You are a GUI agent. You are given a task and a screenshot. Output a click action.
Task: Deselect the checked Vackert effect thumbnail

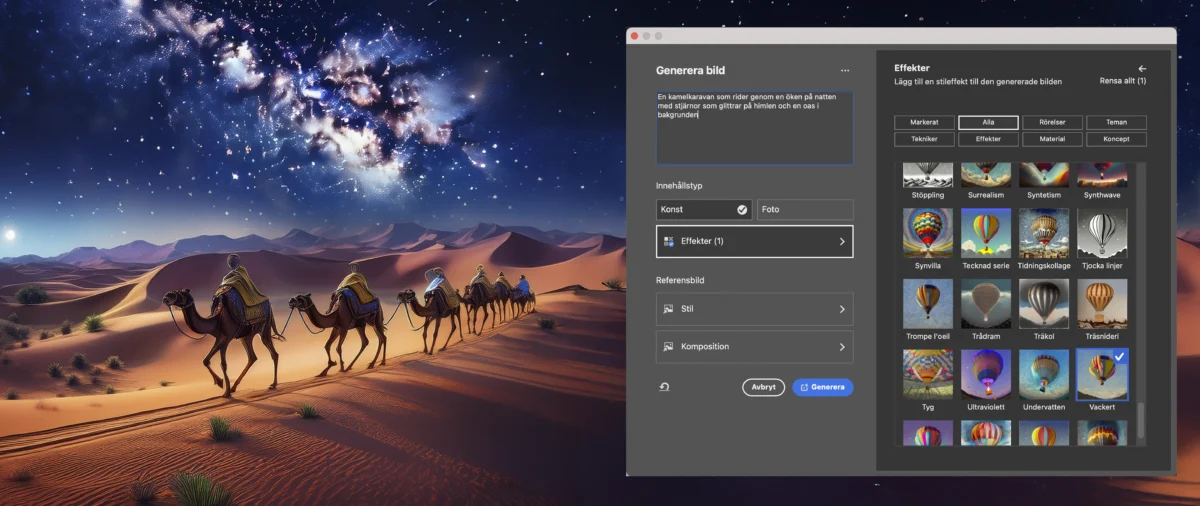tap(1102, 373)
